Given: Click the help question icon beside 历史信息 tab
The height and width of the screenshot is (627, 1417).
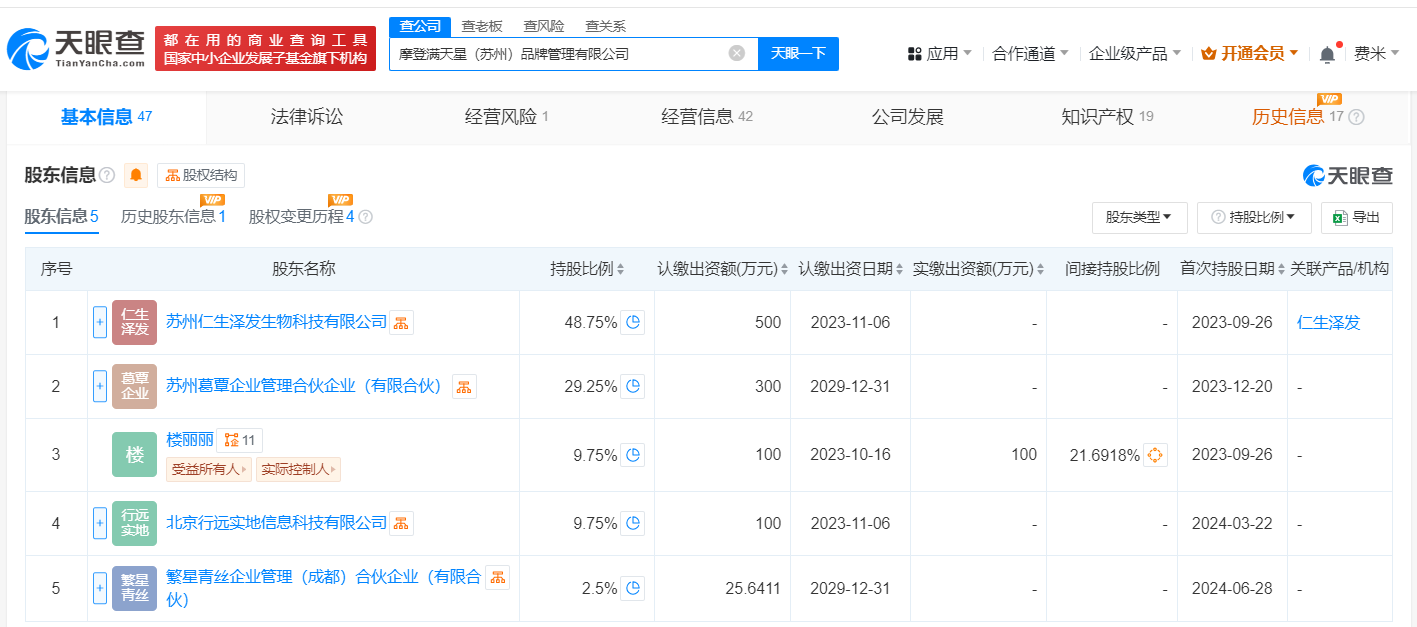Looking at the screenshot, I should [1356, 117].
